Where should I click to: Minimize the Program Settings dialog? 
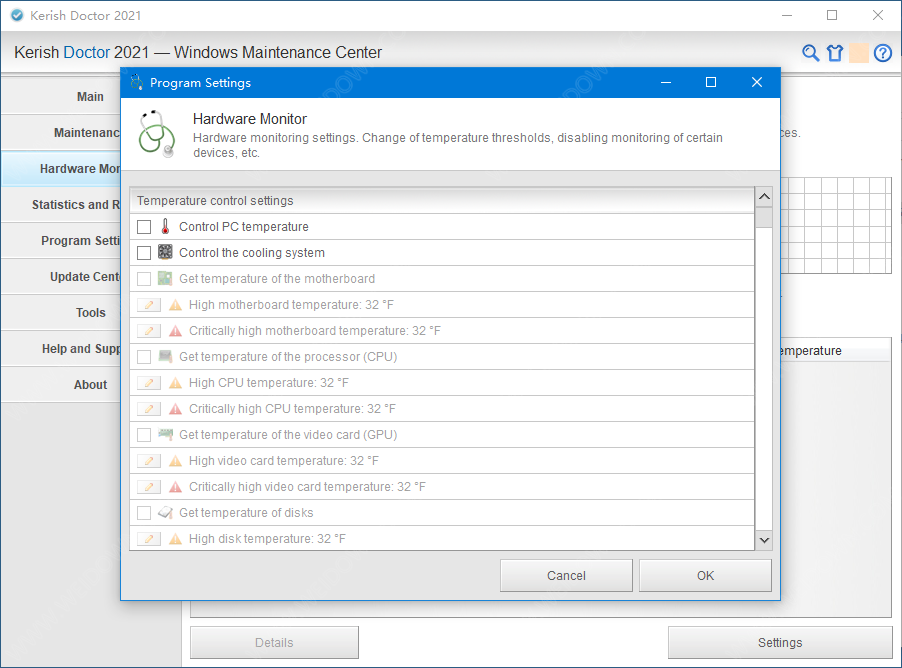tap(666, 82)
